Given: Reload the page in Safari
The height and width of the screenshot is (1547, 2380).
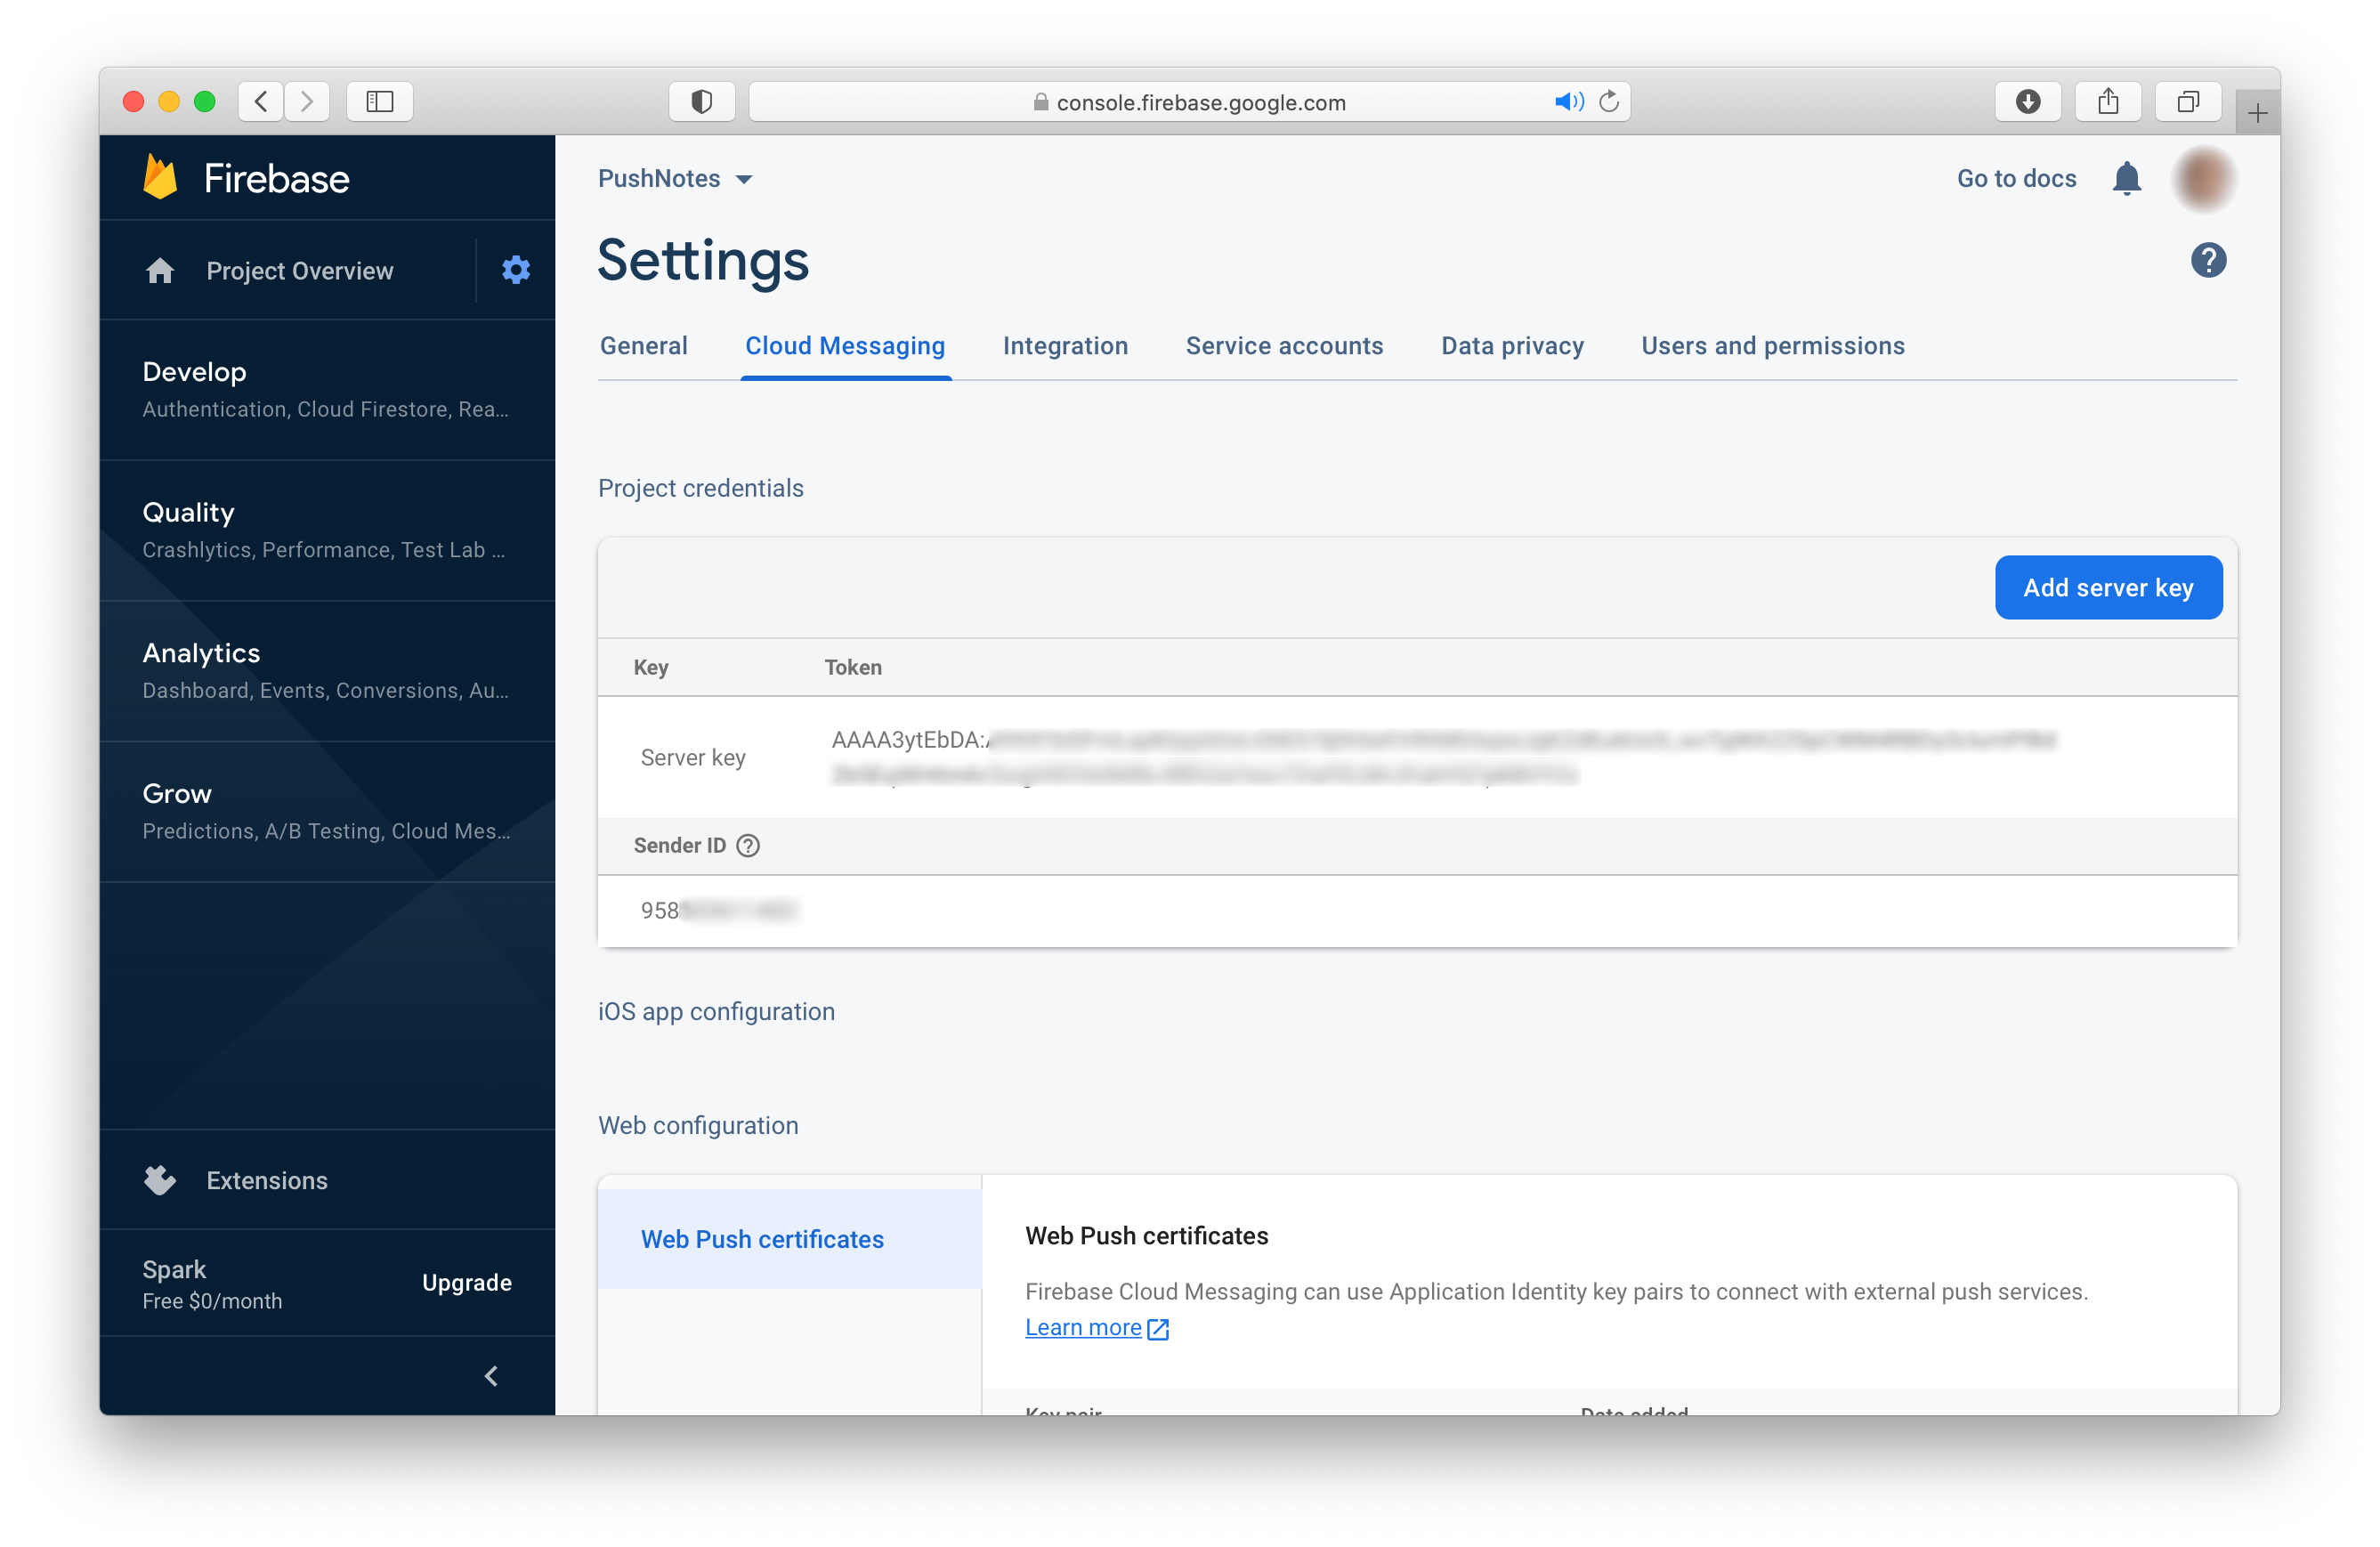Looking at the screenshot, I should coord(1609,102).
